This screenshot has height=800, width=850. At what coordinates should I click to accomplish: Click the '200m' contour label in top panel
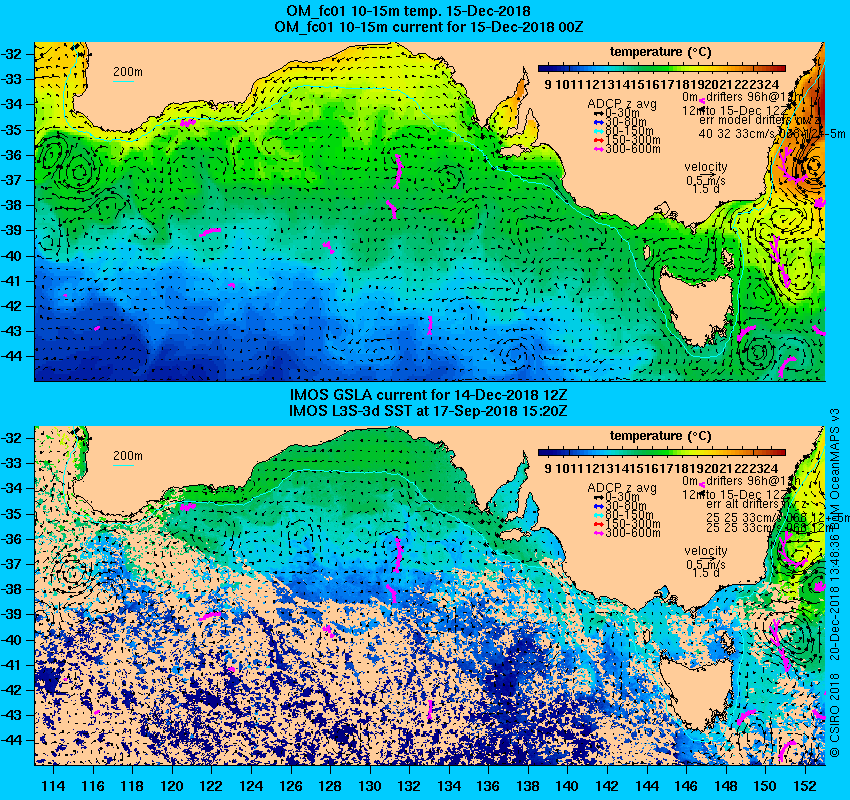coord(128,72)
